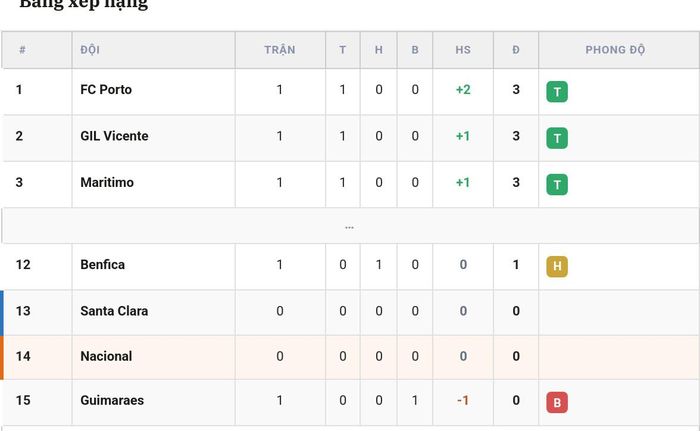Click FC Porto's green T form badge
The width and height of the screenshot is (700, 431).
[x=557, y=92]
